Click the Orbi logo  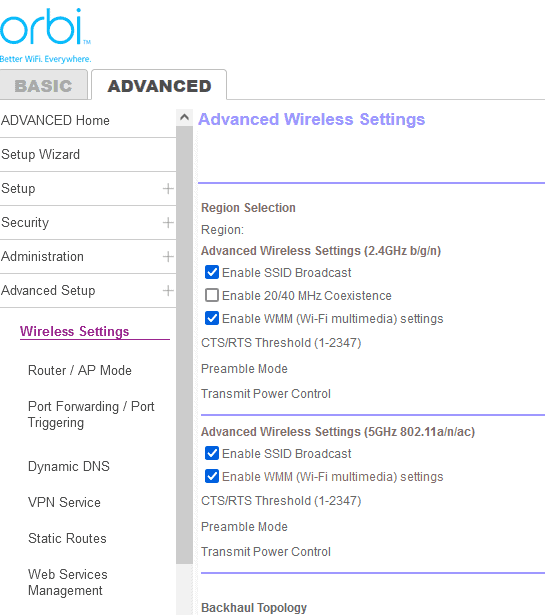coord(45,35)
